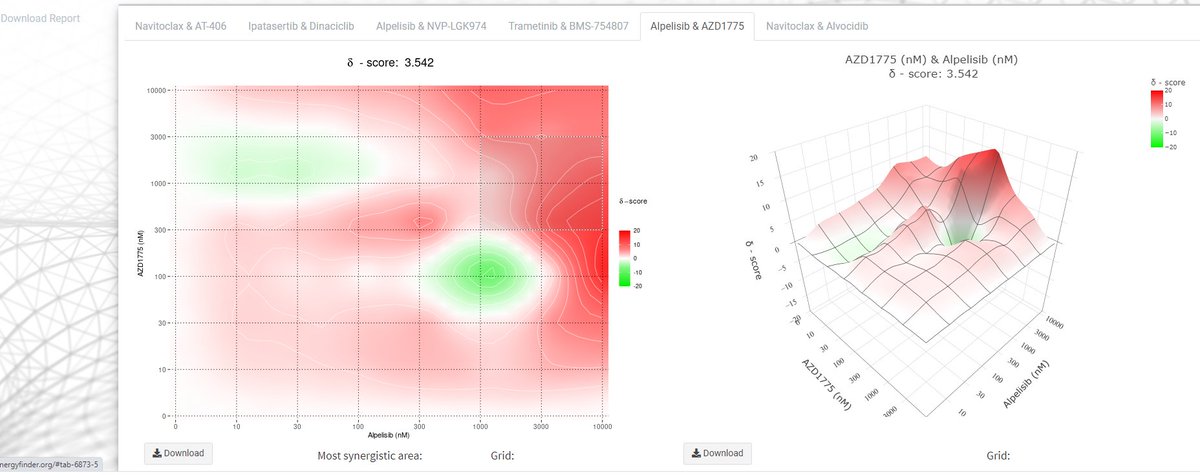
Task: Click the heatmap δ-score 3.542 heading
Action: coord(391,62)
